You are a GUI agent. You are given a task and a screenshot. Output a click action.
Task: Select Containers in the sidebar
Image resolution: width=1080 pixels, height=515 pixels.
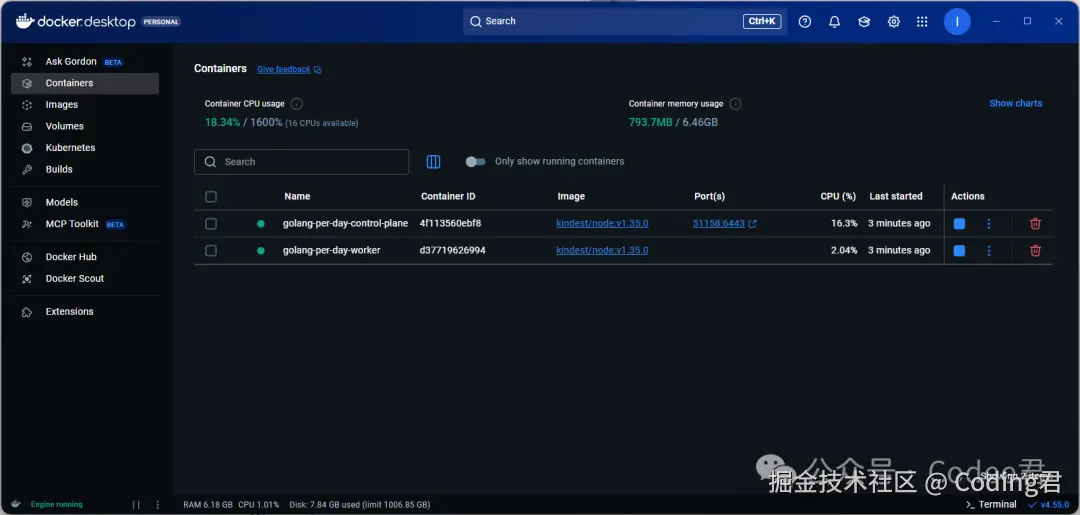pyautogui.click(x=85, y=83)
